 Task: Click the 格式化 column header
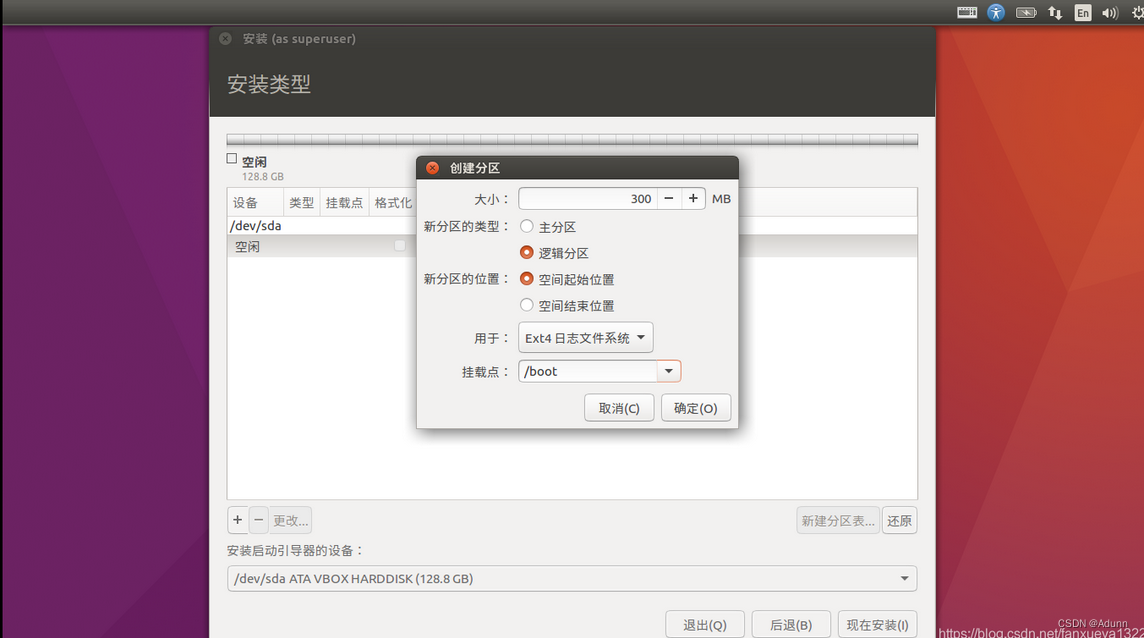[393, 202]
